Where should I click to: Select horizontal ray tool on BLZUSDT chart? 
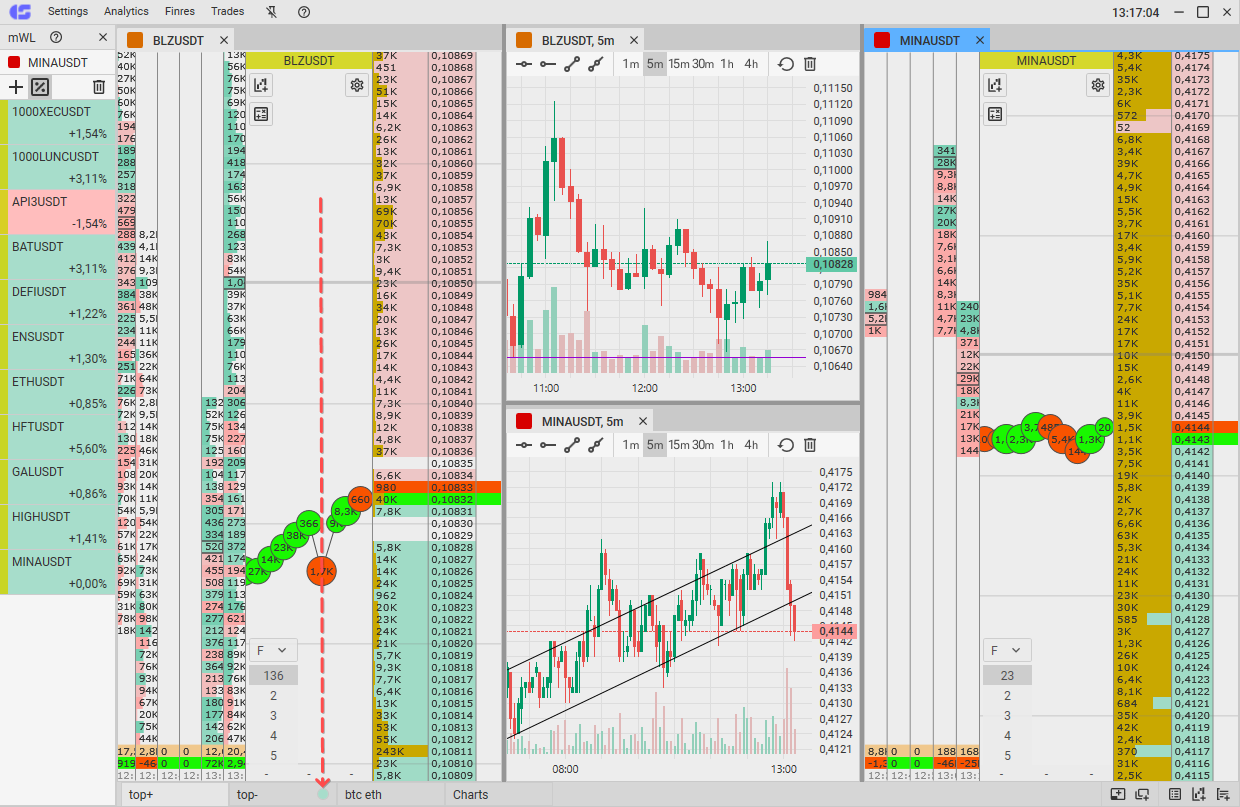click(548, 64)
